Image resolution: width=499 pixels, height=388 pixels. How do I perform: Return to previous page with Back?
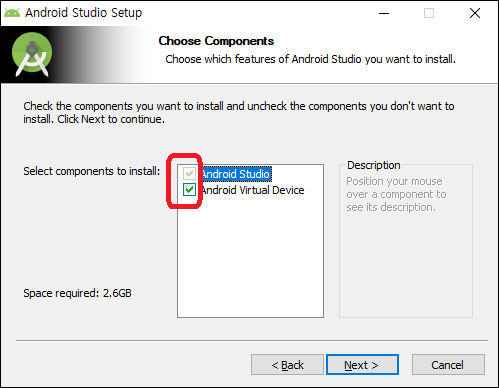[x=287, y=365]
